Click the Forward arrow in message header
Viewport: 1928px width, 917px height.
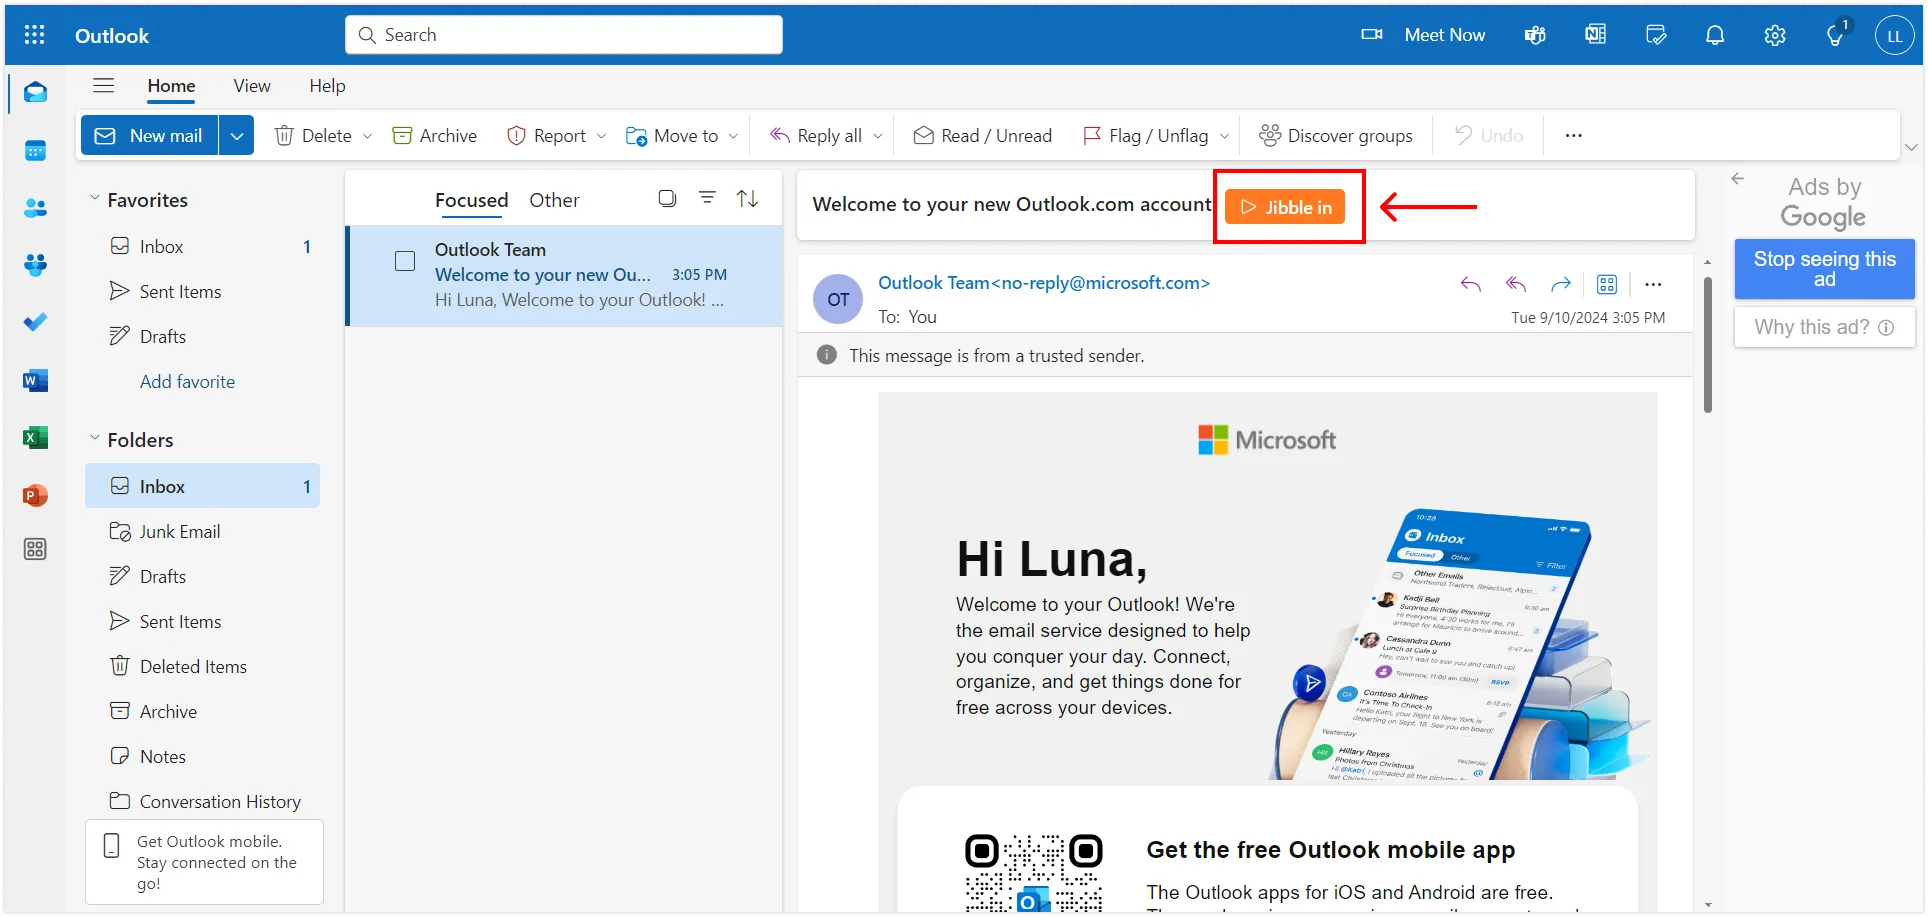pos(1560,285)
